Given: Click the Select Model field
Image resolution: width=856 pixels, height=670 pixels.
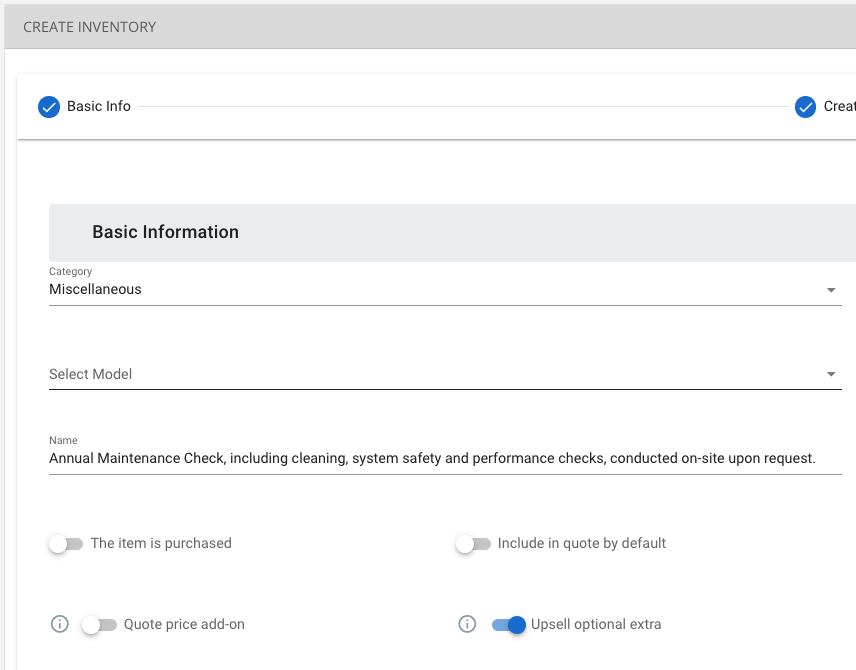Looking at the screenshot, I should click(x=445, y=374).
